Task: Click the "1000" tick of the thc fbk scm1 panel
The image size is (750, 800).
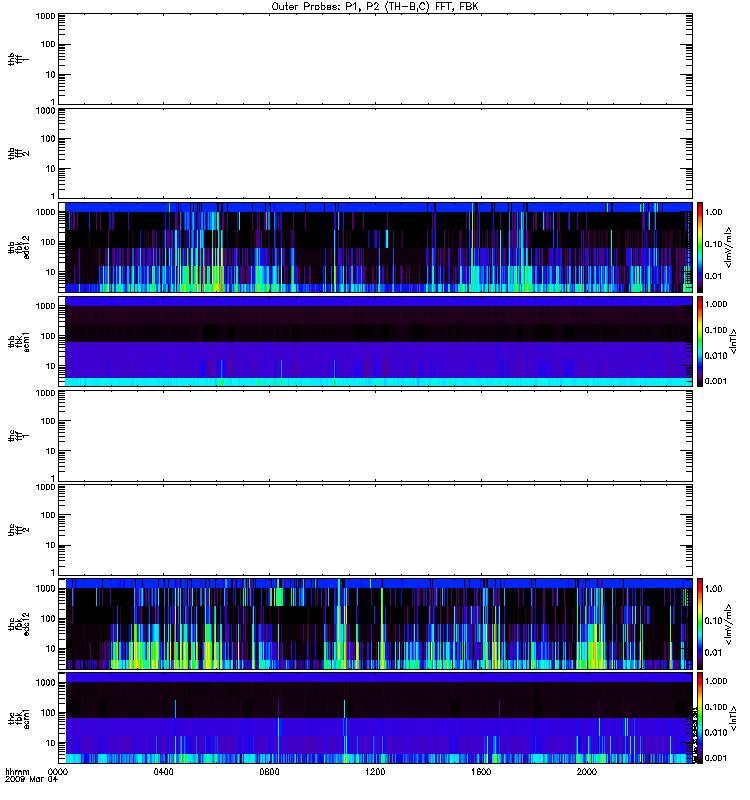Action: click(45, 683)
